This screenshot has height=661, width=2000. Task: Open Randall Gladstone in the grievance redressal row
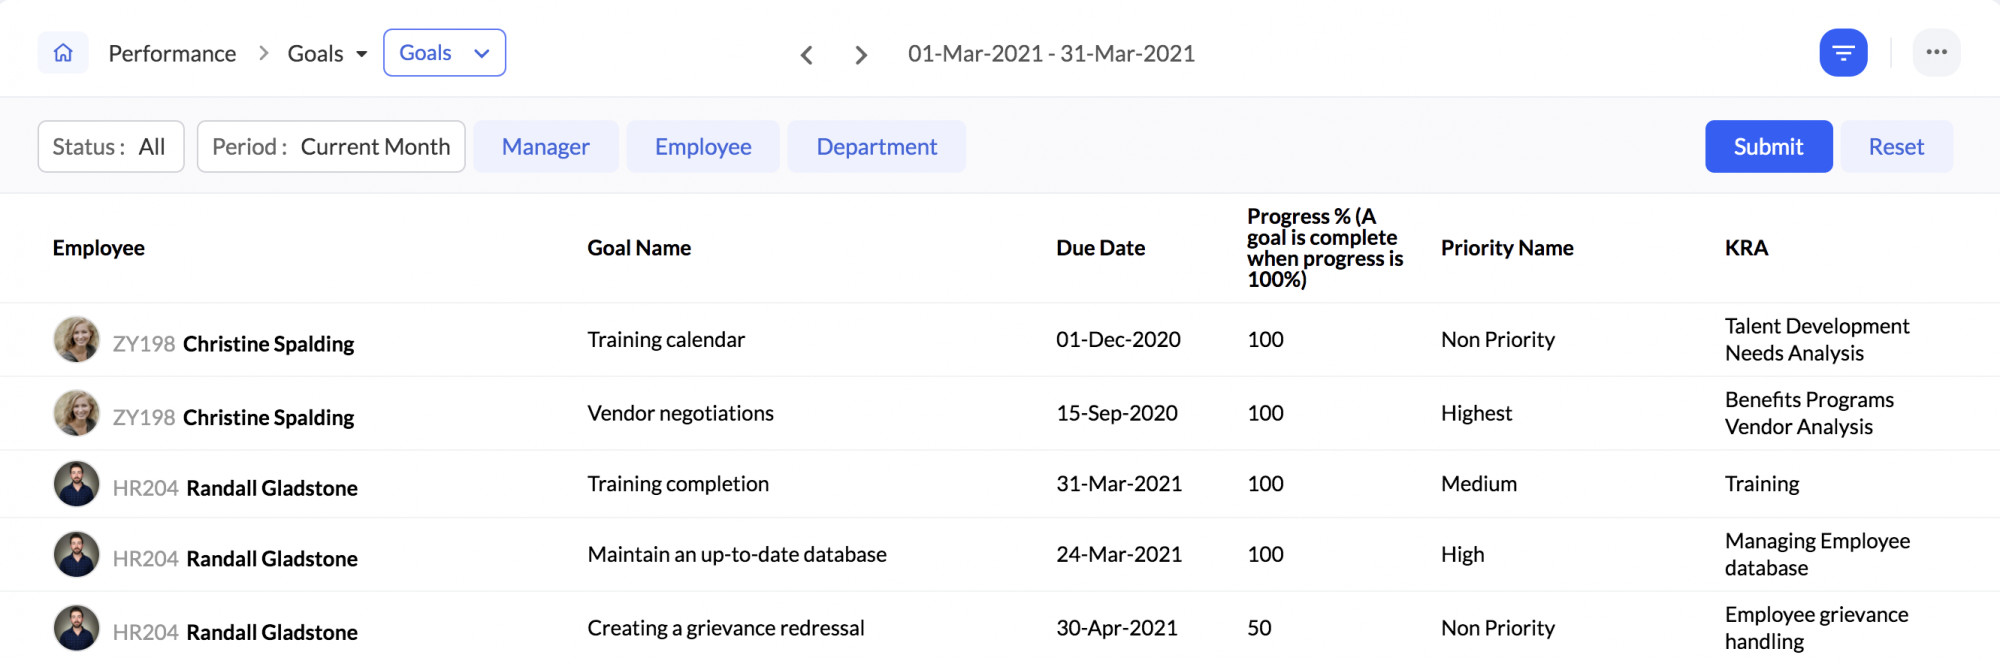tap(272, 633)
